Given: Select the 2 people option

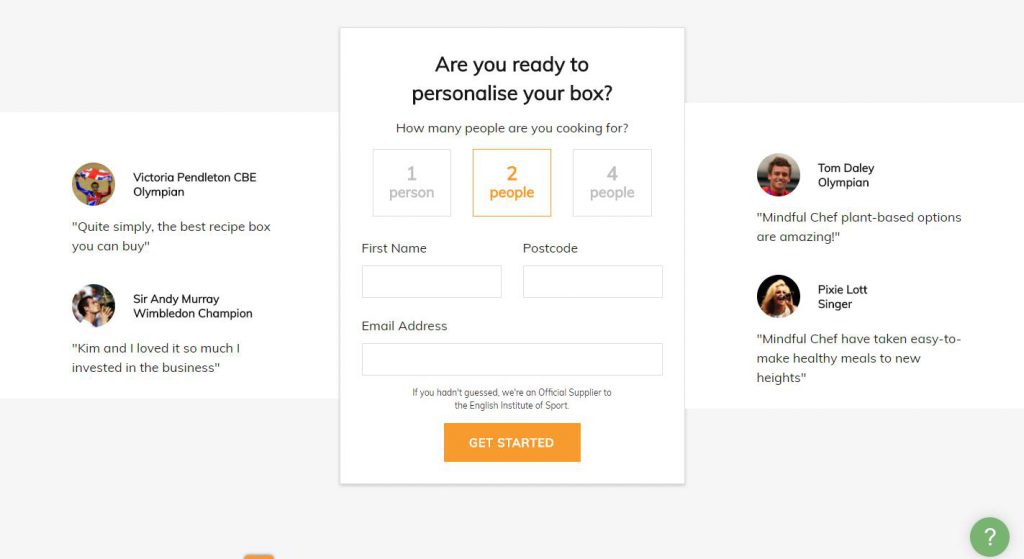Looking at the screenshot, I should pos(512,183).
